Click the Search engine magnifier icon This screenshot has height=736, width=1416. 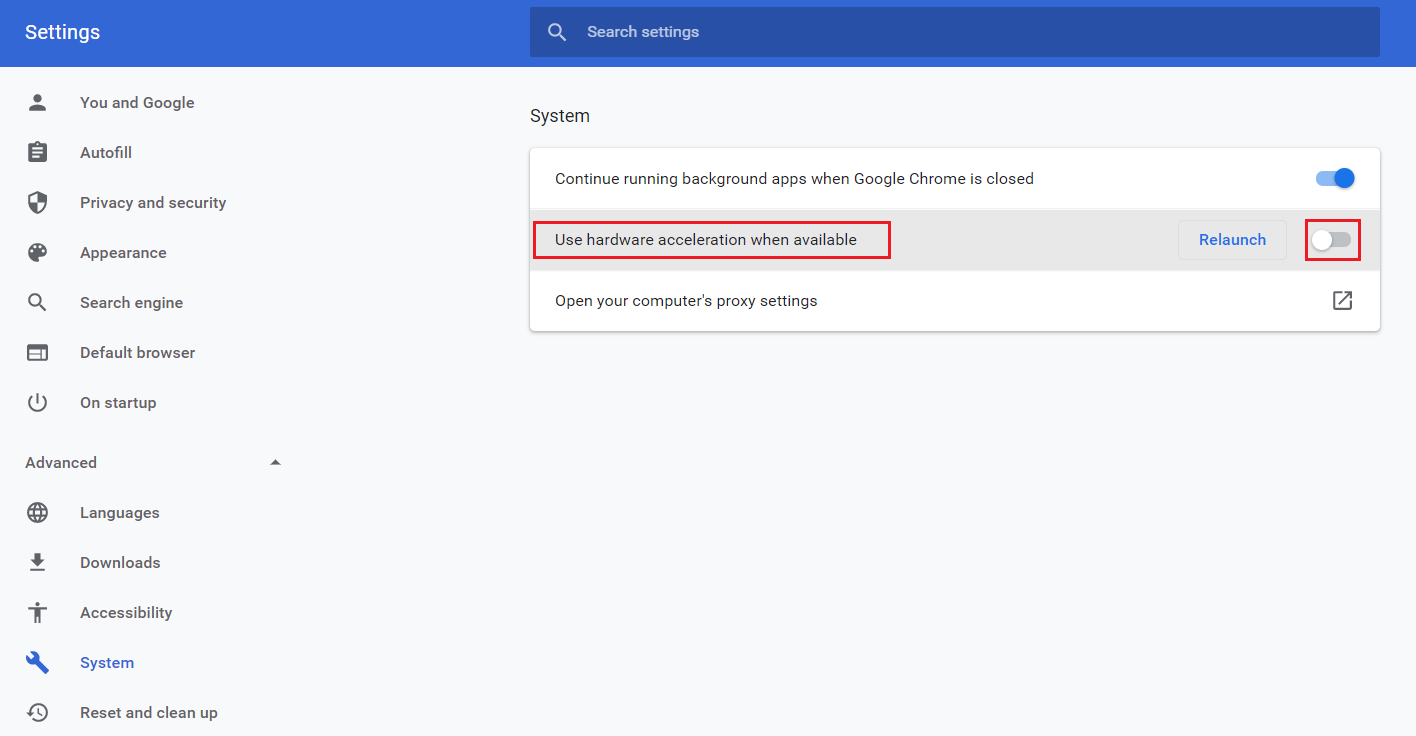pyautogui.click(x=37, y=302)
